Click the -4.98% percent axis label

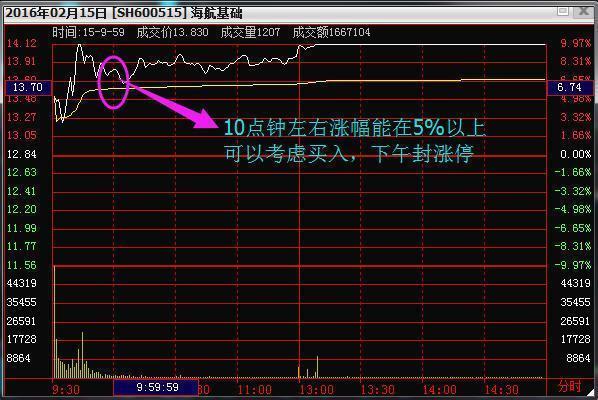click(573, 209)
